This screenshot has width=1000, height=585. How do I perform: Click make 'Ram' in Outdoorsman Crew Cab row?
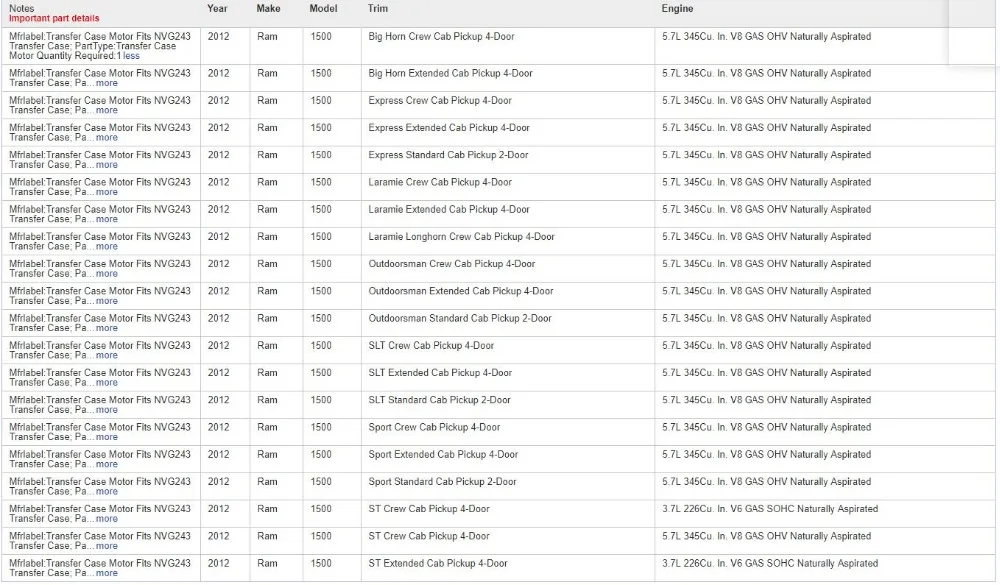(x=267, y=264)
